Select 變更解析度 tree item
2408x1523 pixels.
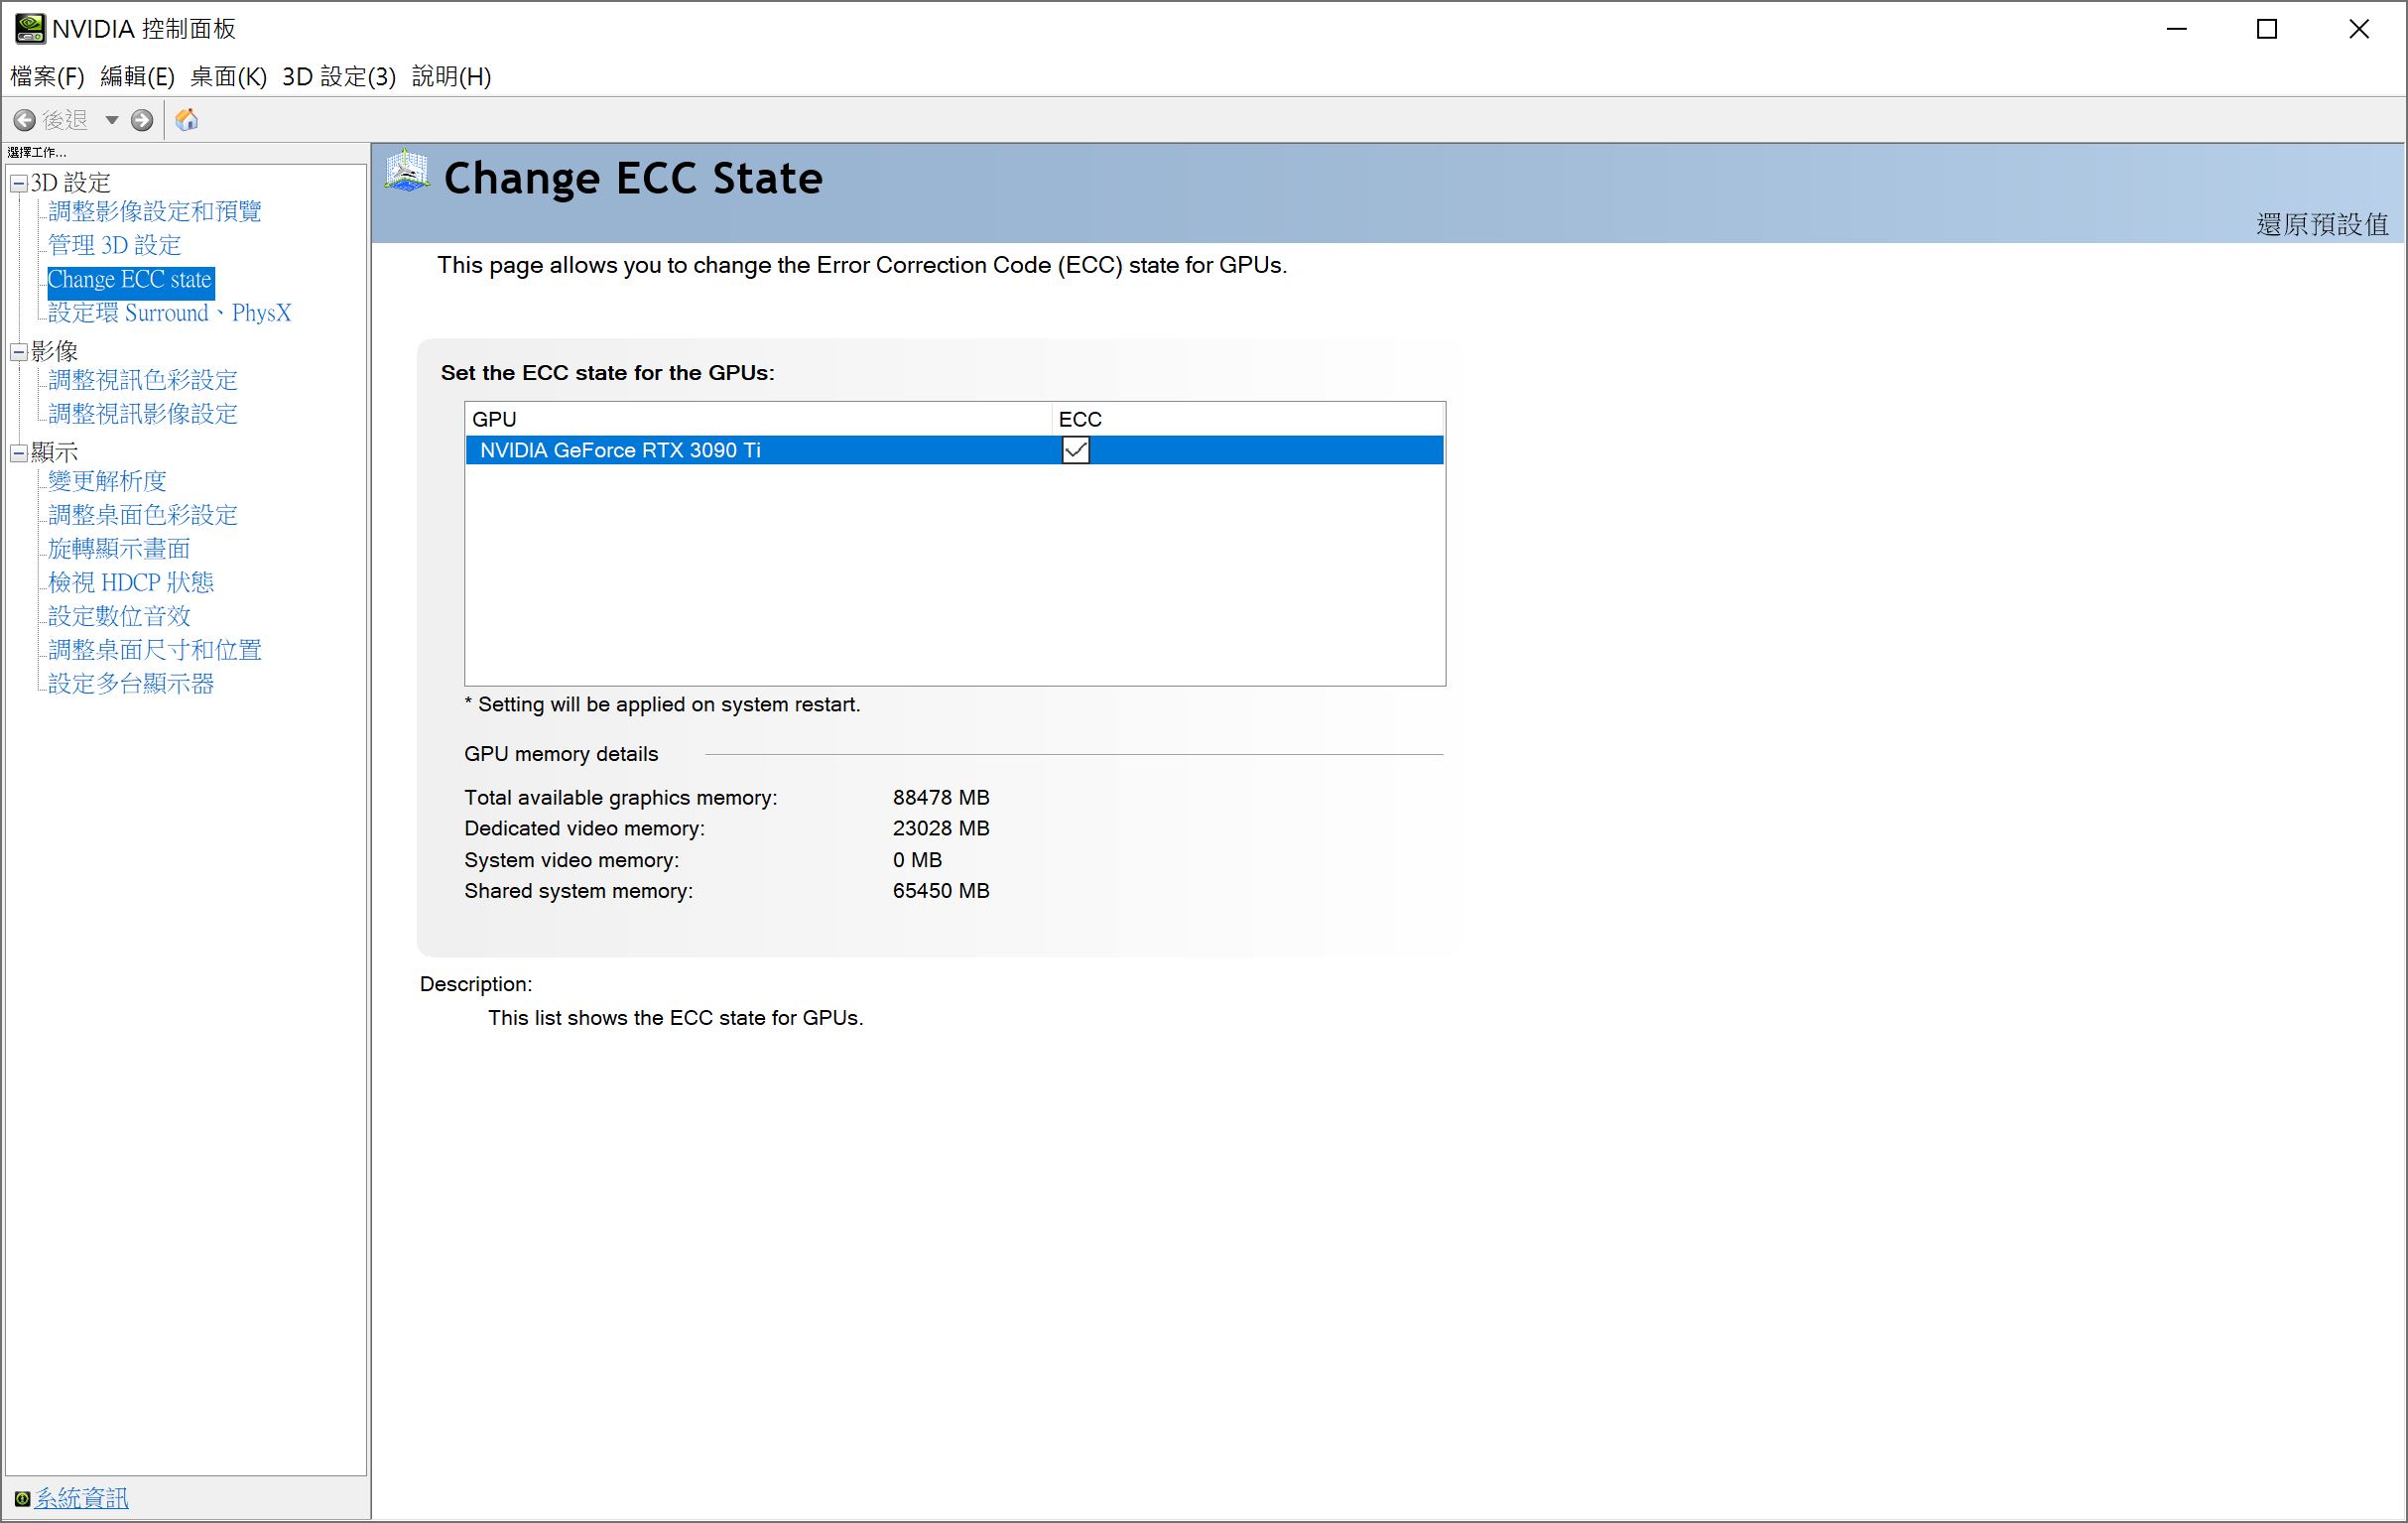click(107, 482)
